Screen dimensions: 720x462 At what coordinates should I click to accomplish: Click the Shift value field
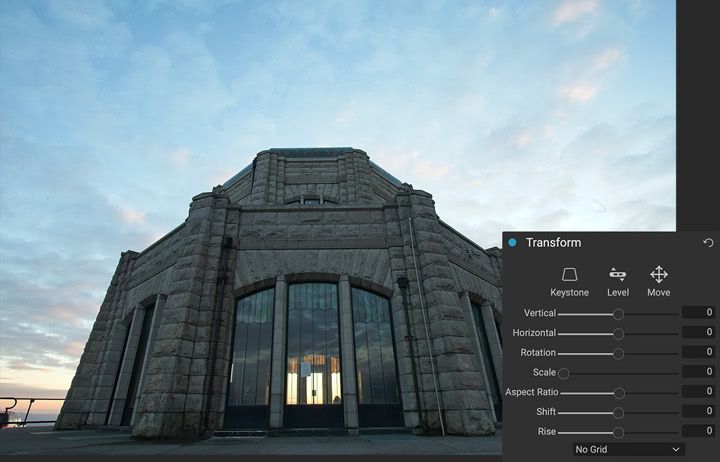tap(698, 411)
